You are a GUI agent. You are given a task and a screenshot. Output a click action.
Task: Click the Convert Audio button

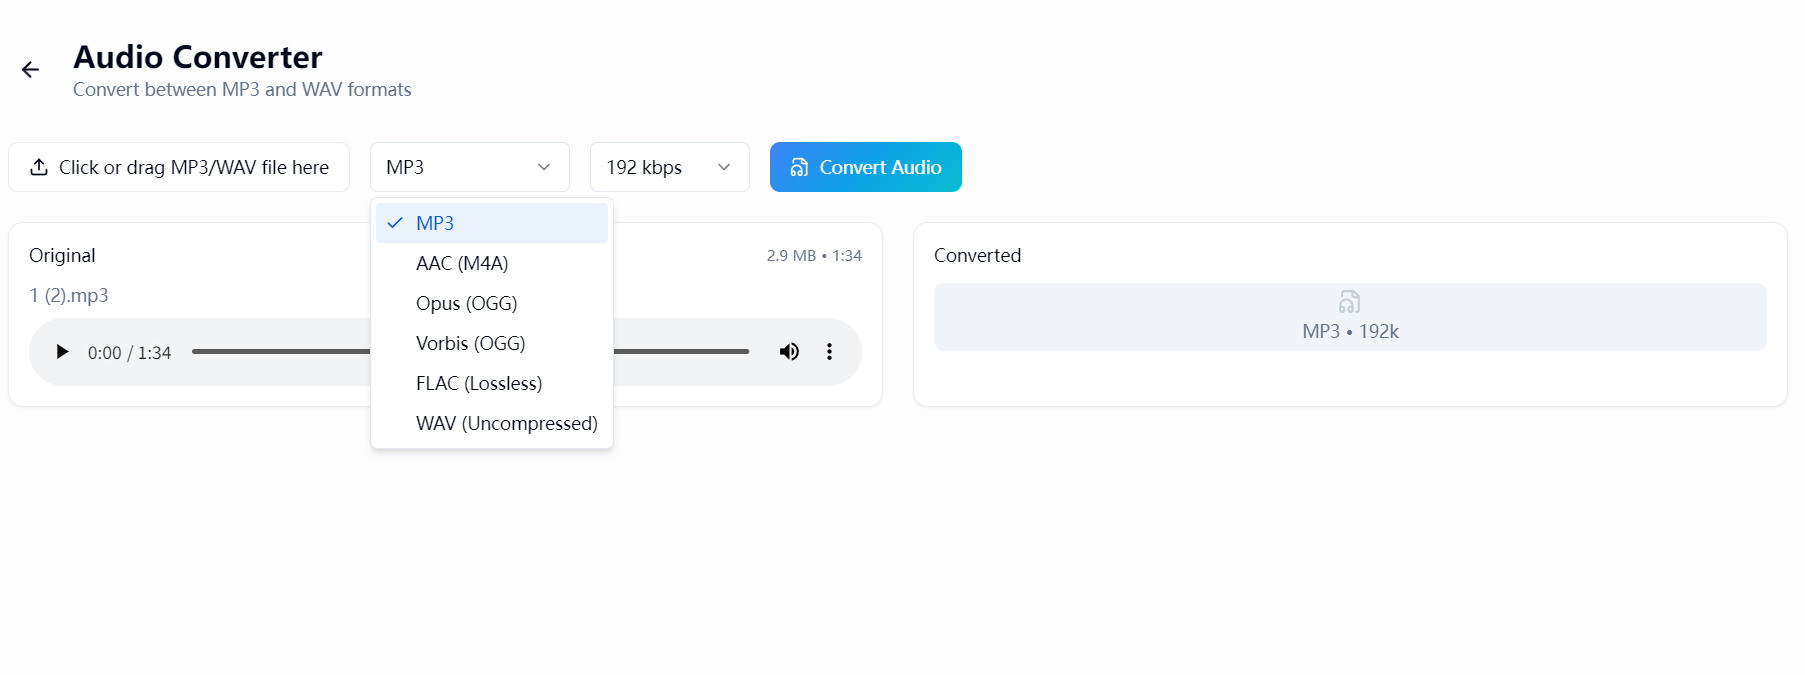coord(866,167)
